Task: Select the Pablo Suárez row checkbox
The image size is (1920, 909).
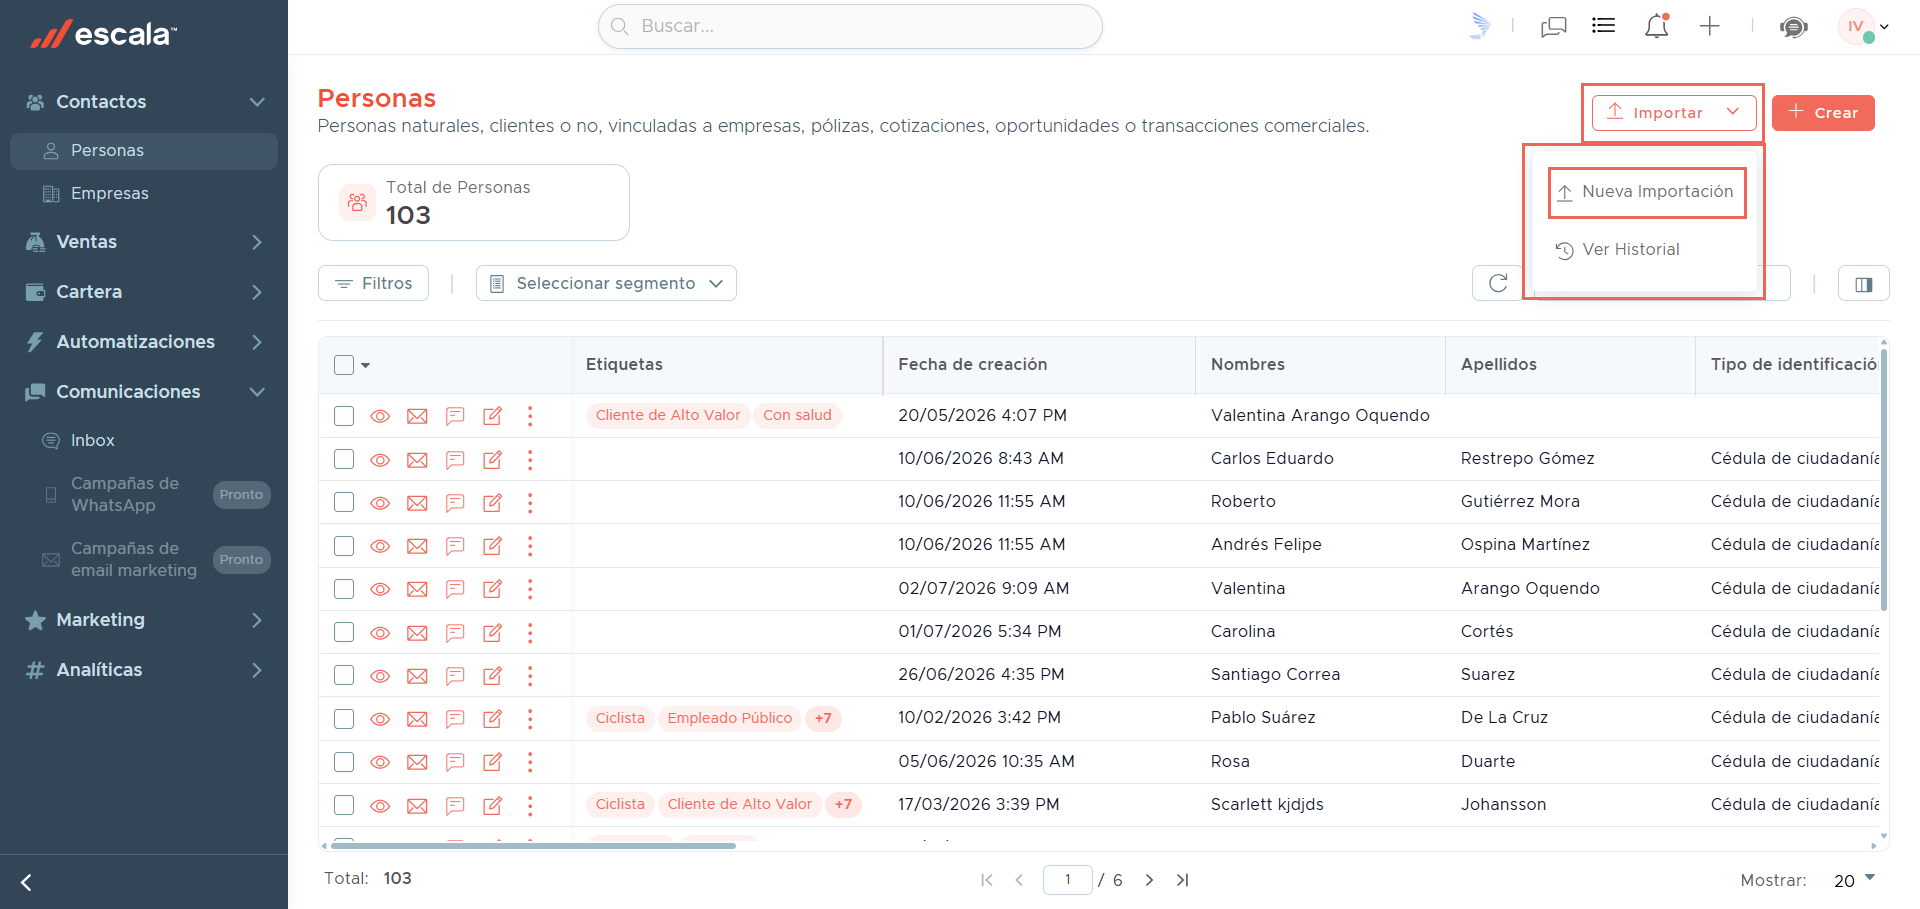Action: pos(344,719)
